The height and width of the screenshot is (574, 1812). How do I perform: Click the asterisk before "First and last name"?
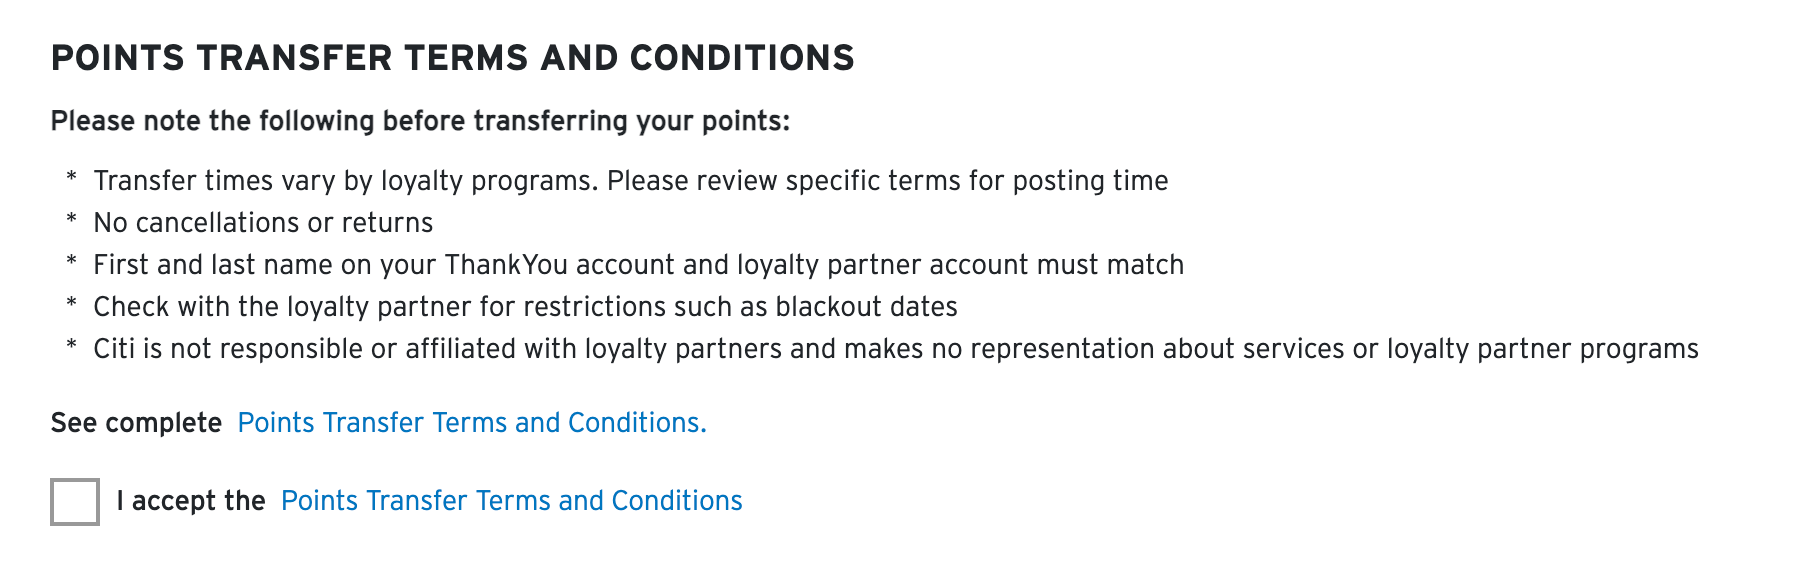(x=71, y=263)
